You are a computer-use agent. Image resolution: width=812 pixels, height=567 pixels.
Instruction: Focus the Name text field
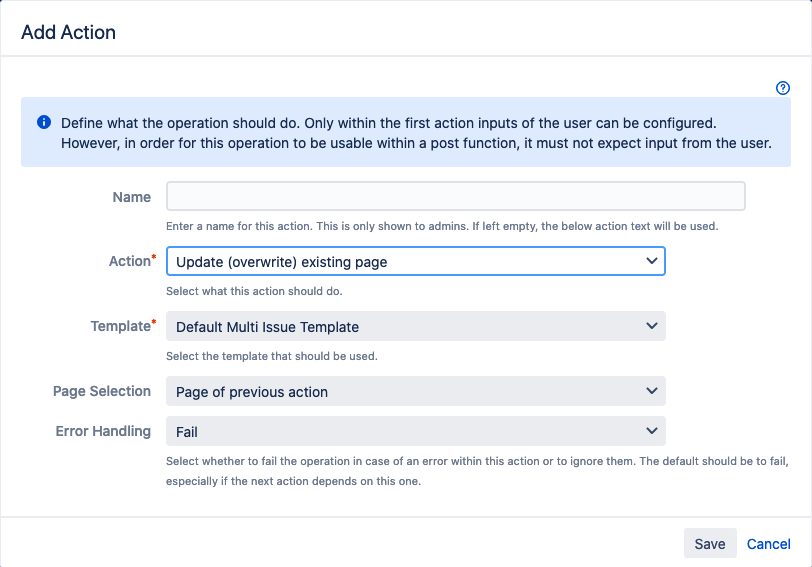click(455, 196)
